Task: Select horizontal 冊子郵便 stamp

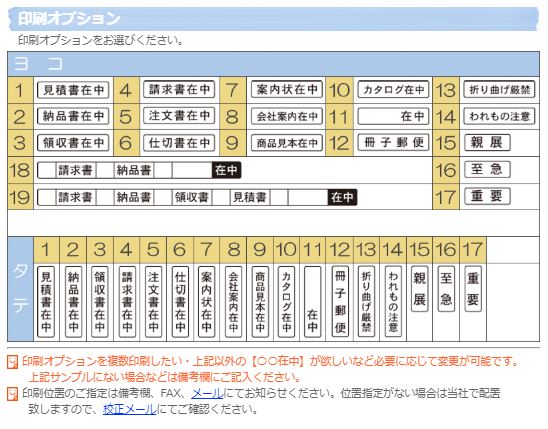Action: [393, 143]
